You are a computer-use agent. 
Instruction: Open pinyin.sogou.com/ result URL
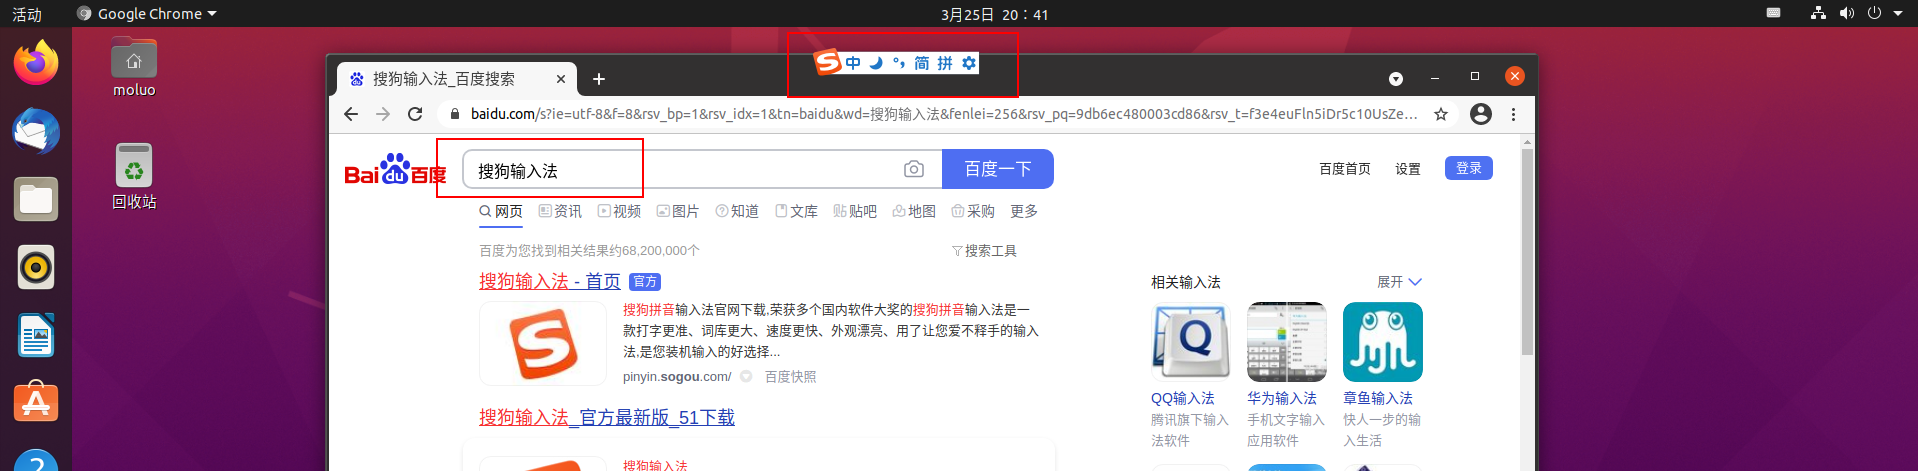tap(677, 377)
